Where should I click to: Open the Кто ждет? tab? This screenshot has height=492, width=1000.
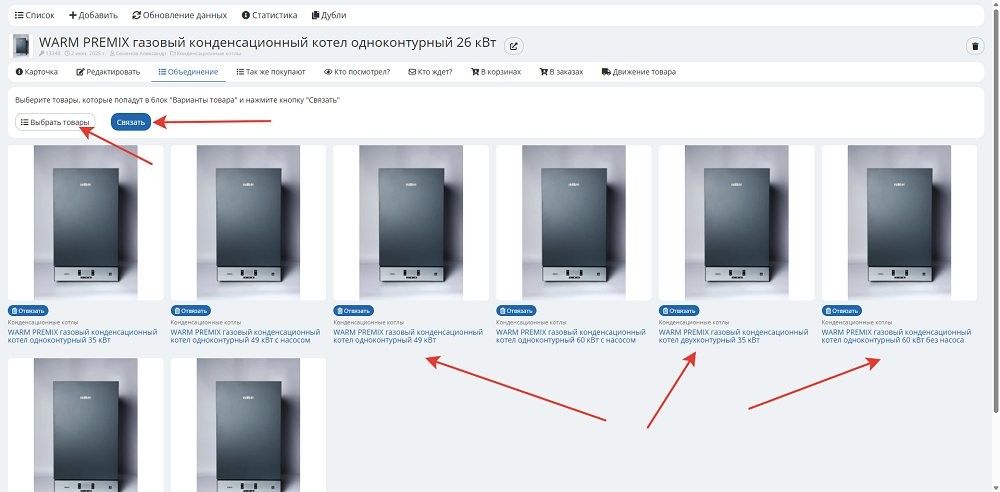coord(430,72)
